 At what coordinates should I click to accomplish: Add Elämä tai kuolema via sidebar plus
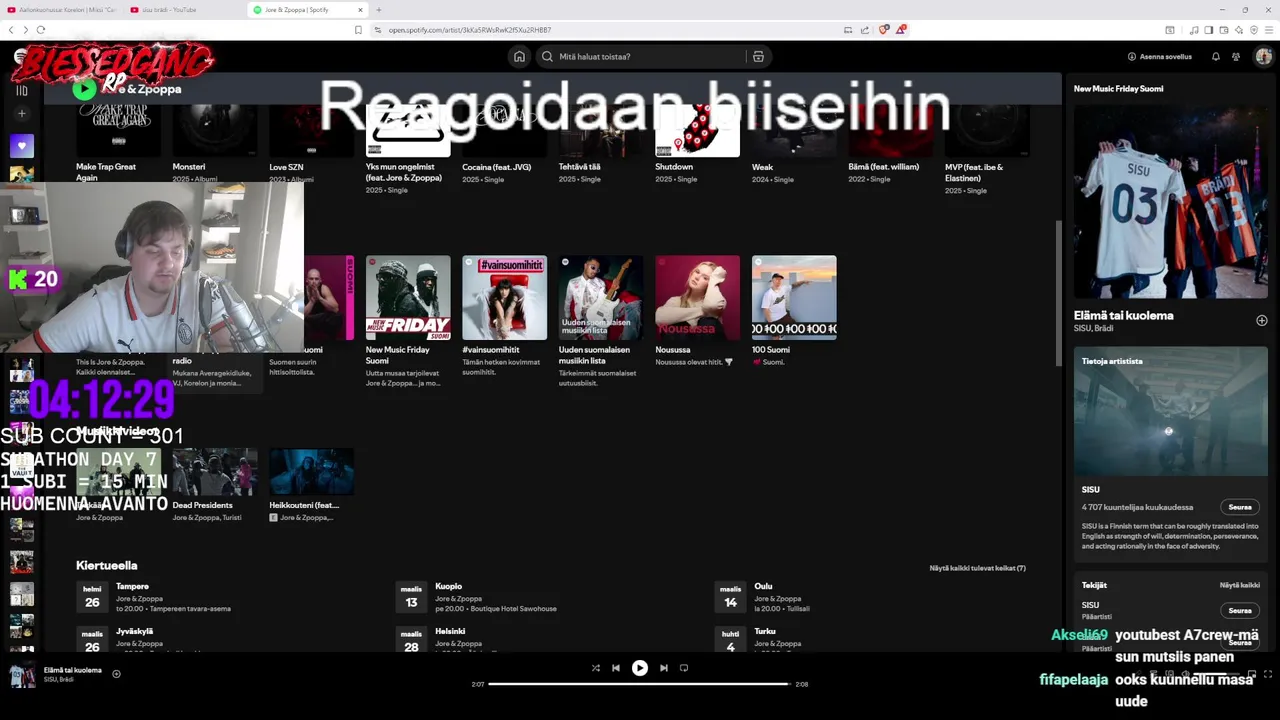1261,321
